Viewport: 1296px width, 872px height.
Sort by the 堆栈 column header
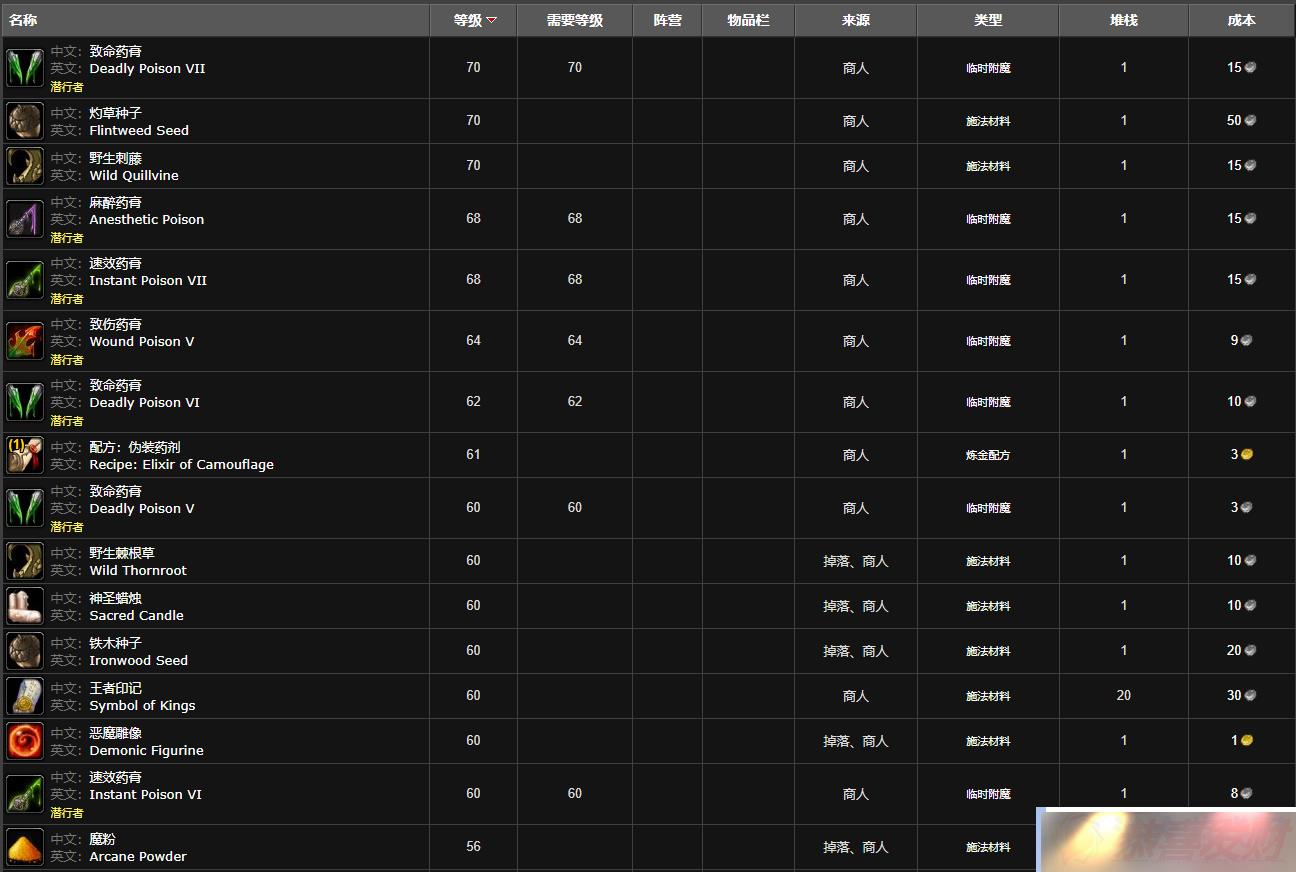[x=1123, y=20]
